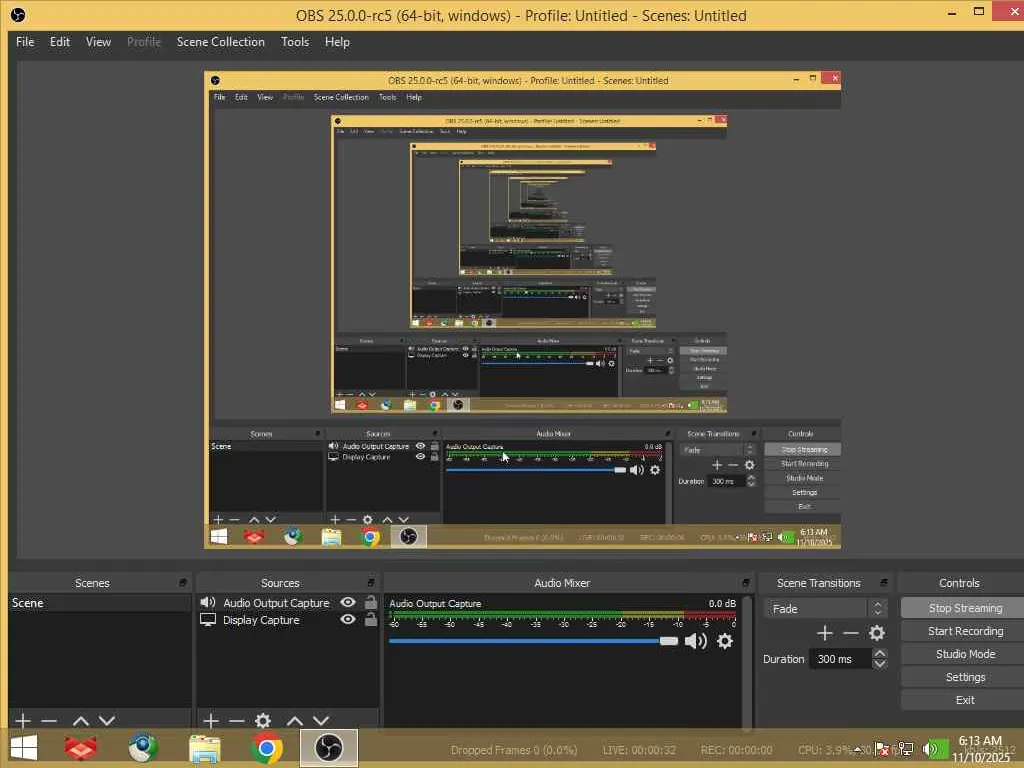Move scene down with the Scenes down arrow

(107, 721)
